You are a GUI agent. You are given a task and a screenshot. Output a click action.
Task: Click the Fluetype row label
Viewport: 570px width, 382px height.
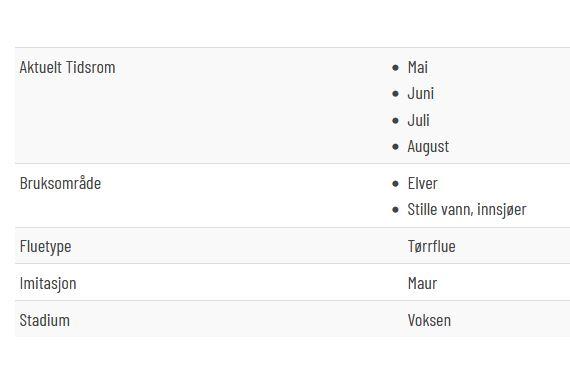pyautogui.click(x=45, y=246)
